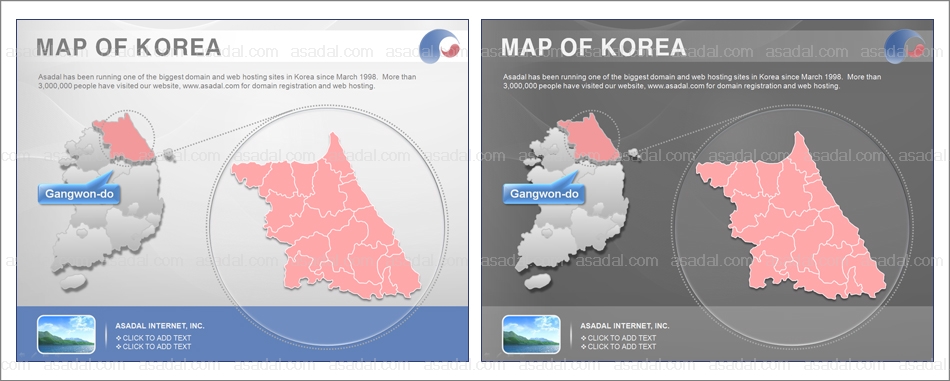Screen dimensions: 950x381
Task: Click the landscape photo thumbnail on dark slide
Action: coord(531,334)
